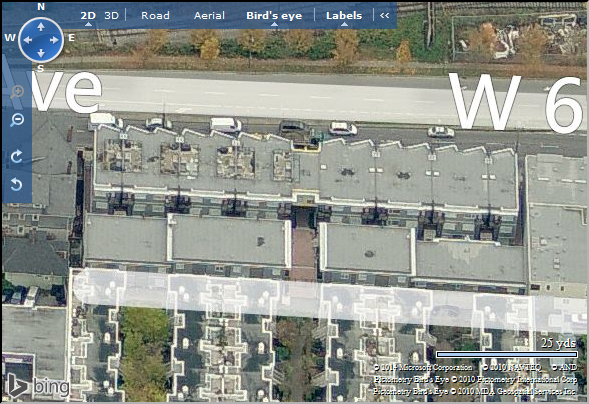Select the Road map view
This screenshot has height=404, width=589.
(x=156, y=15)
